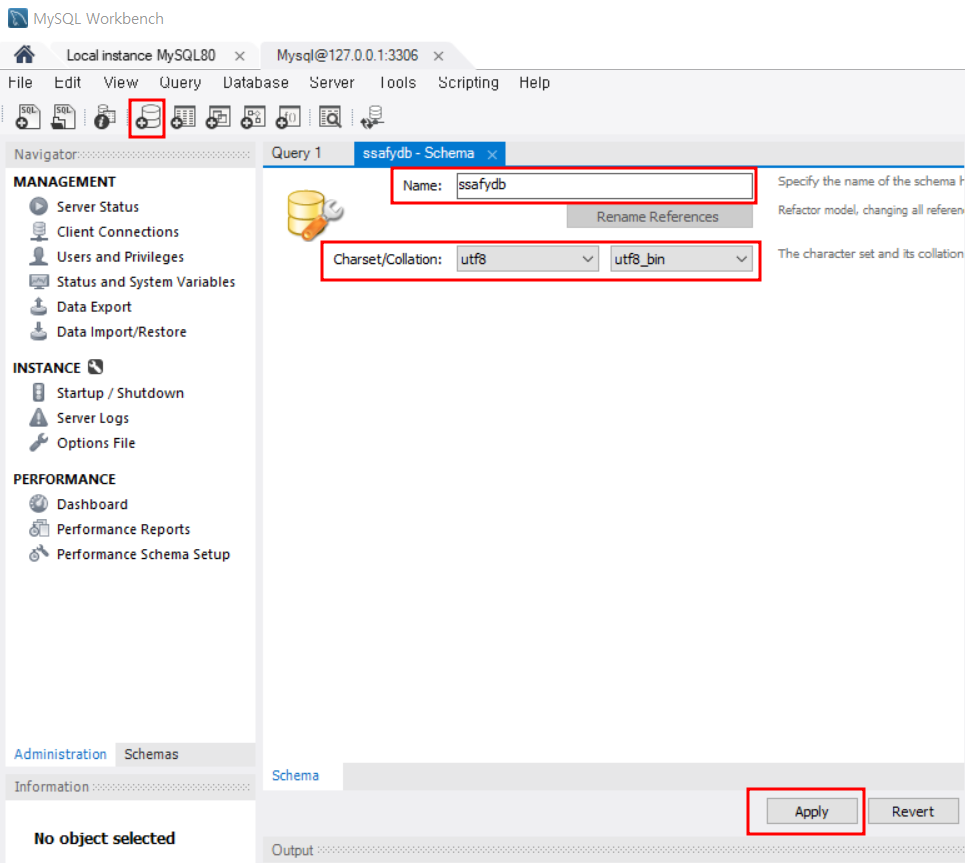Open the Tools menu
Image resolution: width=965 pixels, height=863 pixels.
[x=398, y=82]
